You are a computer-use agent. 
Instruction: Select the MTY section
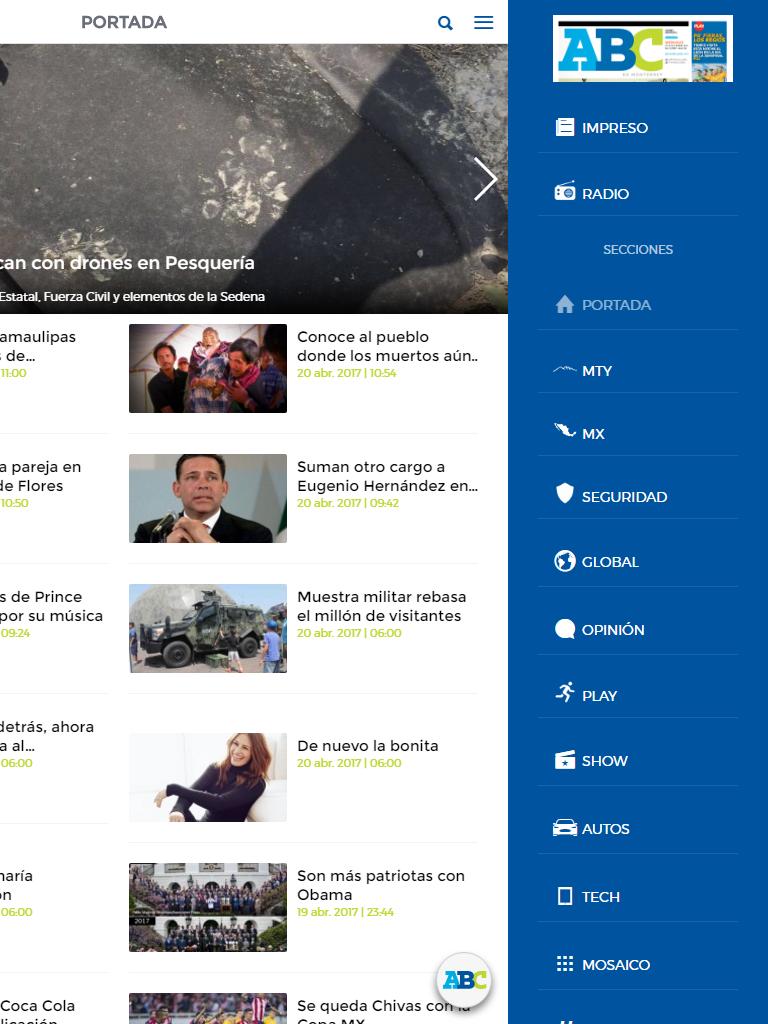tap(596, 371)
